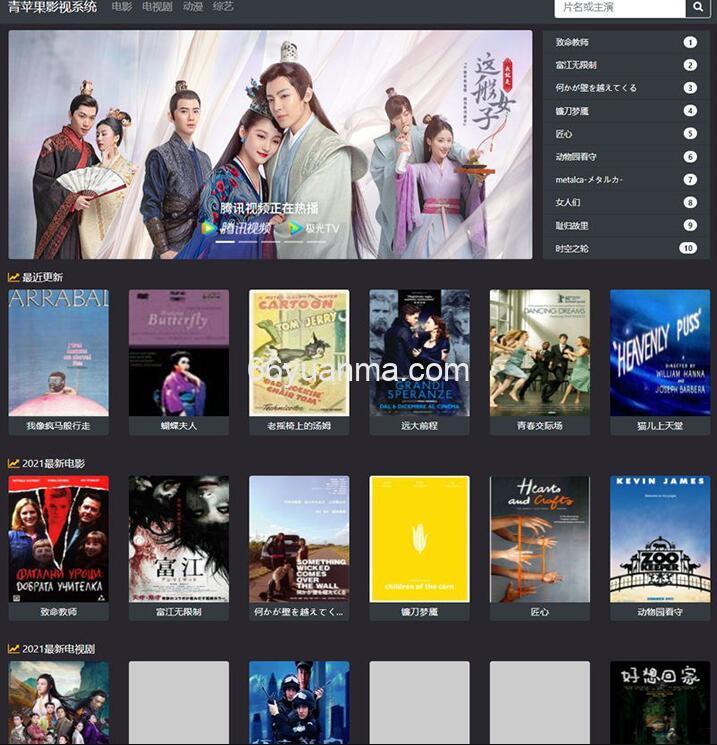Click rank badge 10 next to 时空之轮
Image resolution: width=717 pixels, height=745 pixels.
[x=688, y=248]
